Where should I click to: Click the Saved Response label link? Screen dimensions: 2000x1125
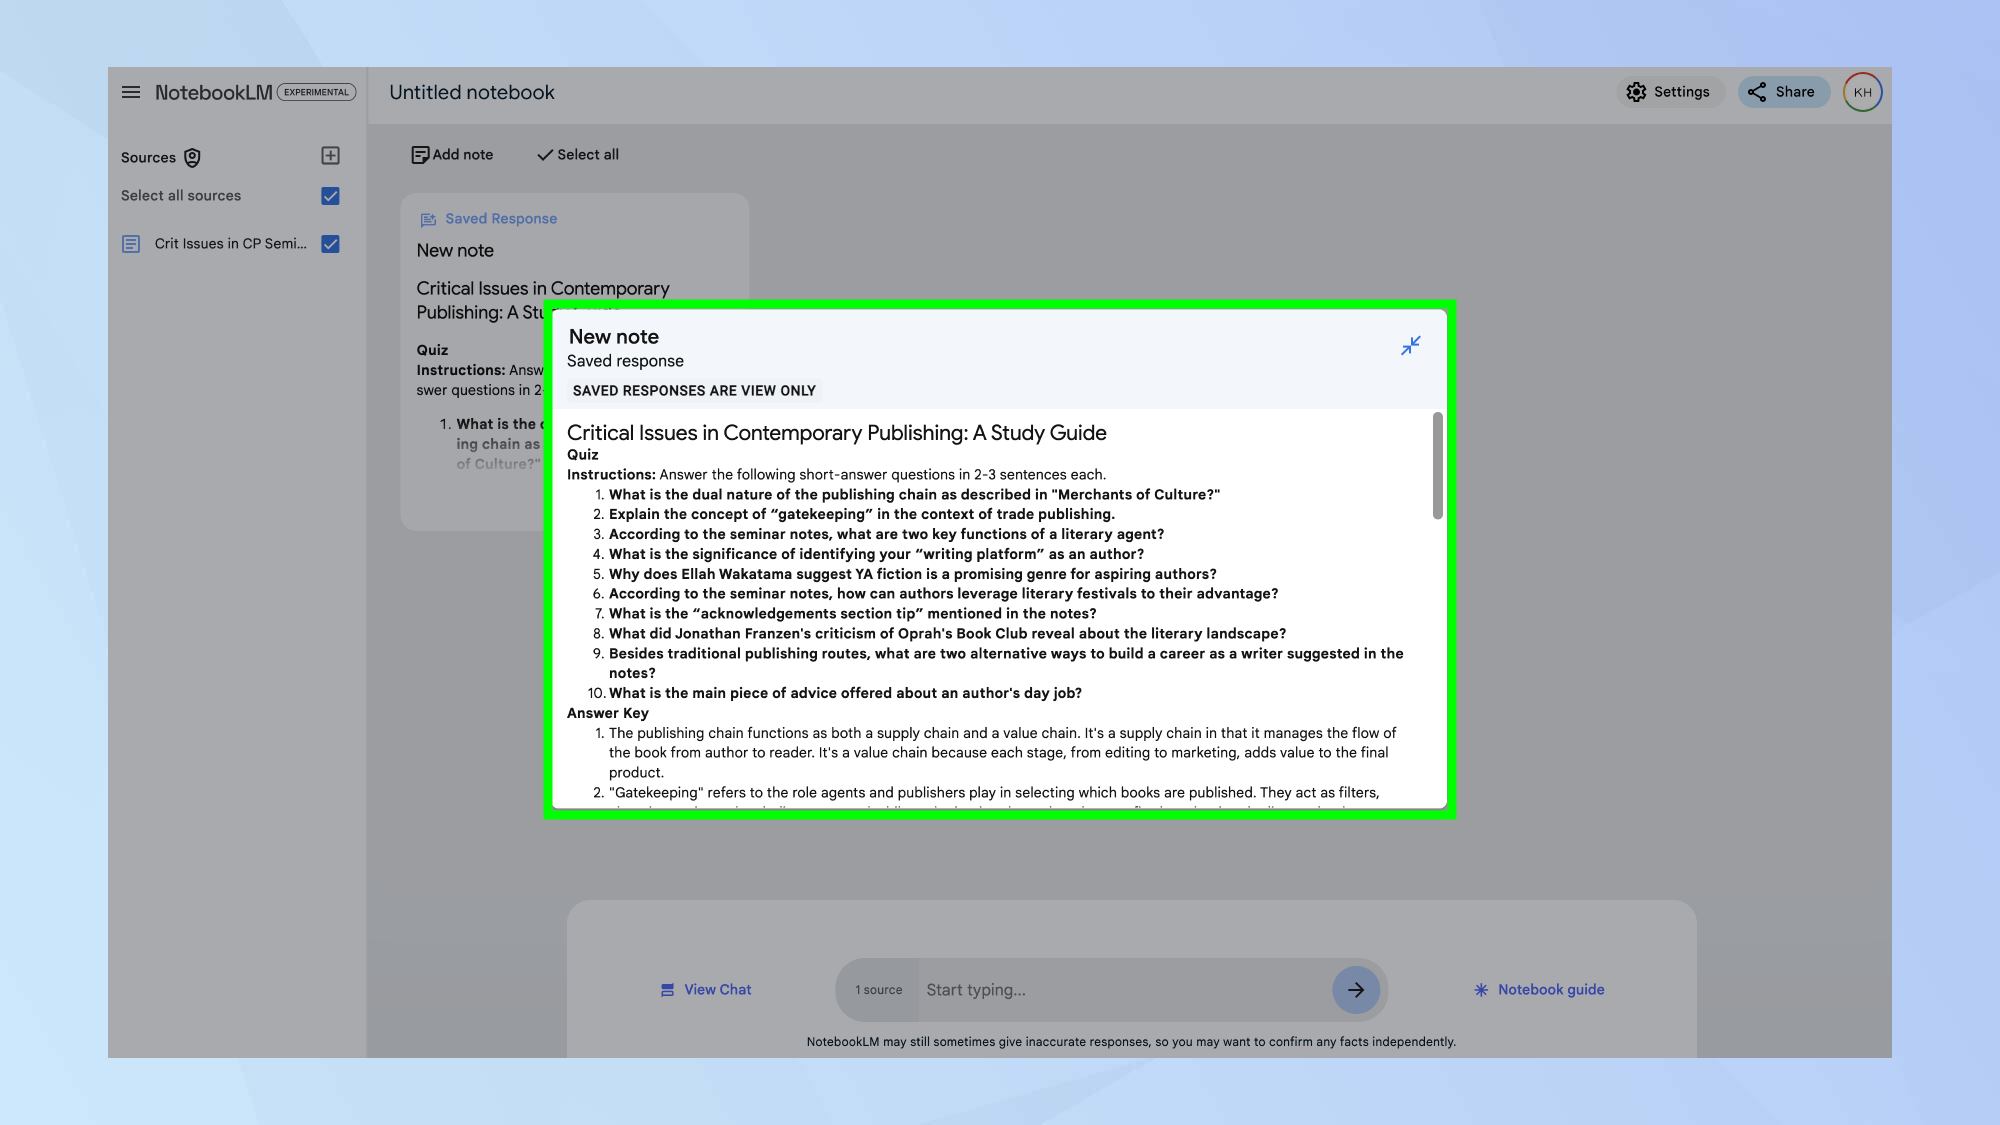point(501,218)
